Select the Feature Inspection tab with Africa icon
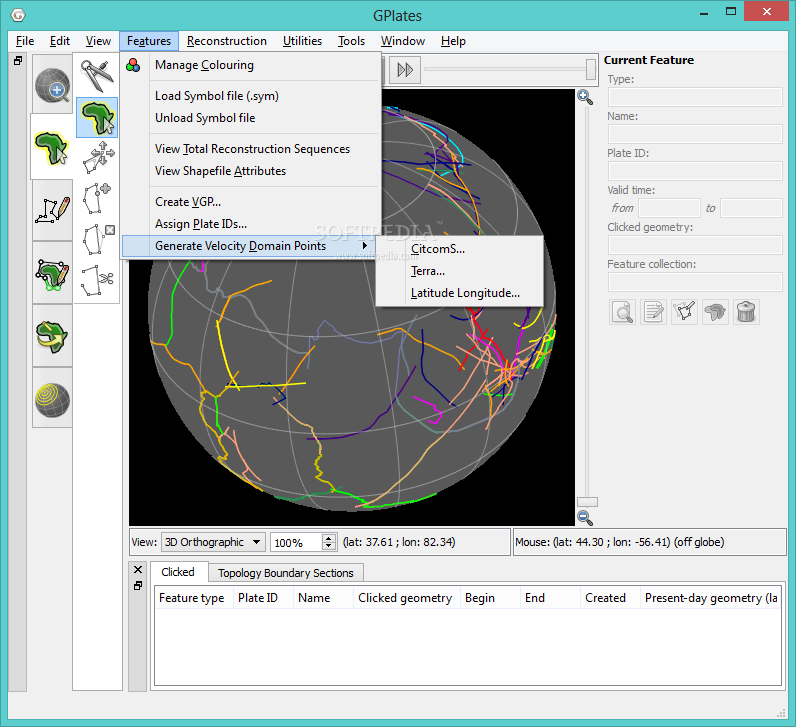 51,147
